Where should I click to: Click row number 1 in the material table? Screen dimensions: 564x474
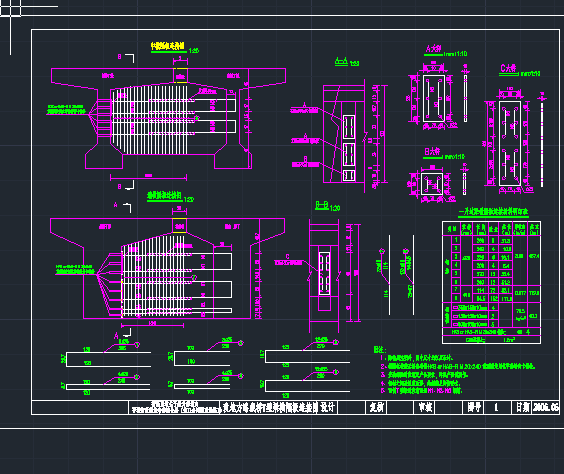456,240
